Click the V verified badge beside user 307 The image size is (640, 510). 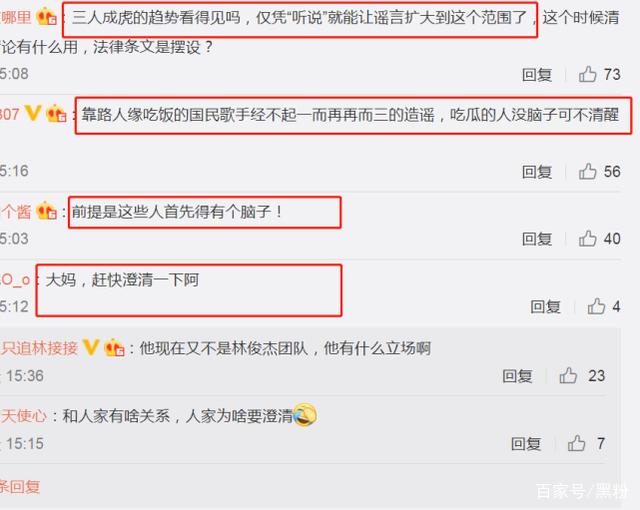tap(33, 113)
